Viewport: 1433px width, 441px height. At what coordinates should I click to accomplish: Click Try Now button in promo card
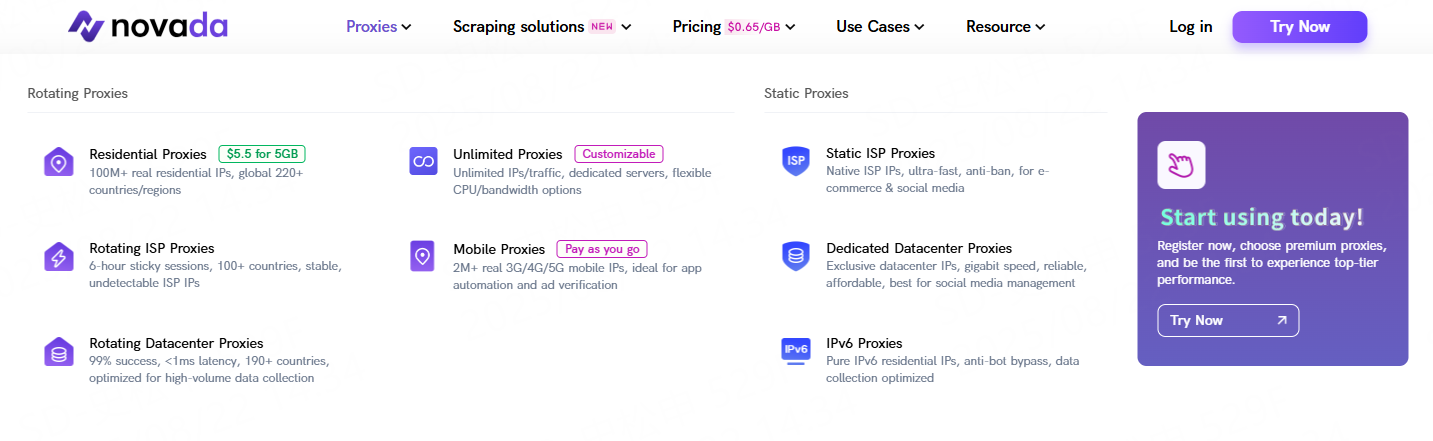coord(1228,320)
